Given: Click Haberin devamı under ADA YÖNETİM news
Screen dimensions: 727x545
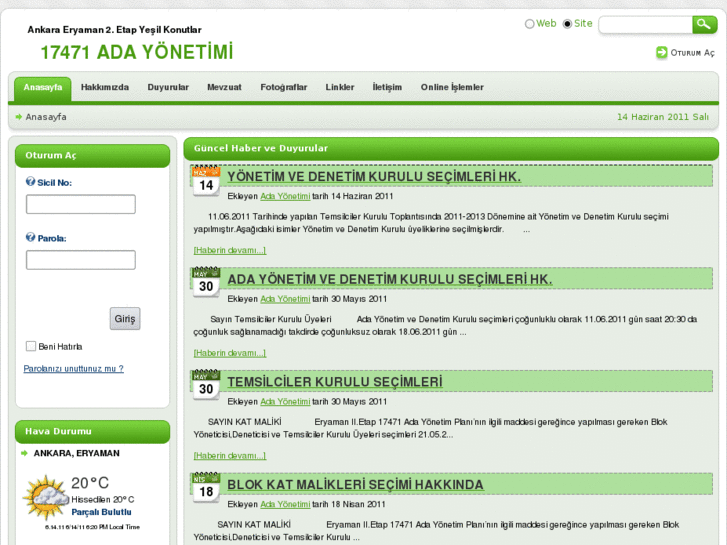Looking at the screenshot, I should [230, 353].
